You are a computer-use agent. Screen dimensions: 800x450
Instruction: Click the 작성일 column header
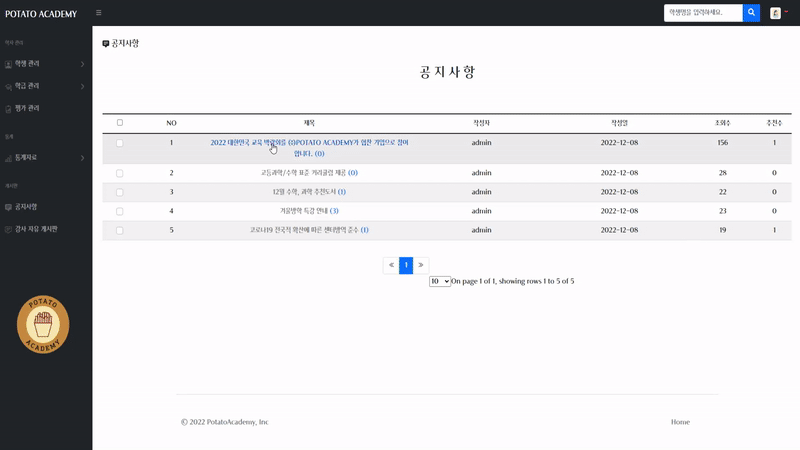619,123
